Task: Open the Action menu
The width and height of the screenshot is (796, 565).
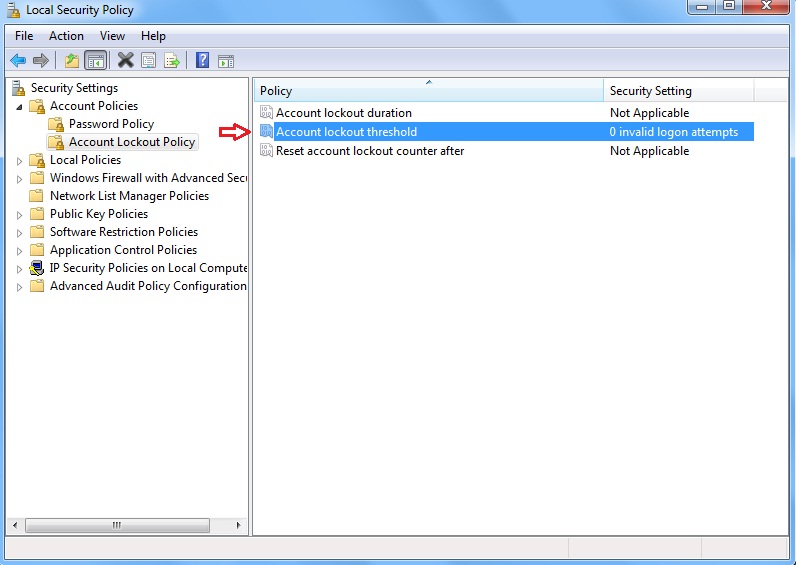Action: [66, 36]
